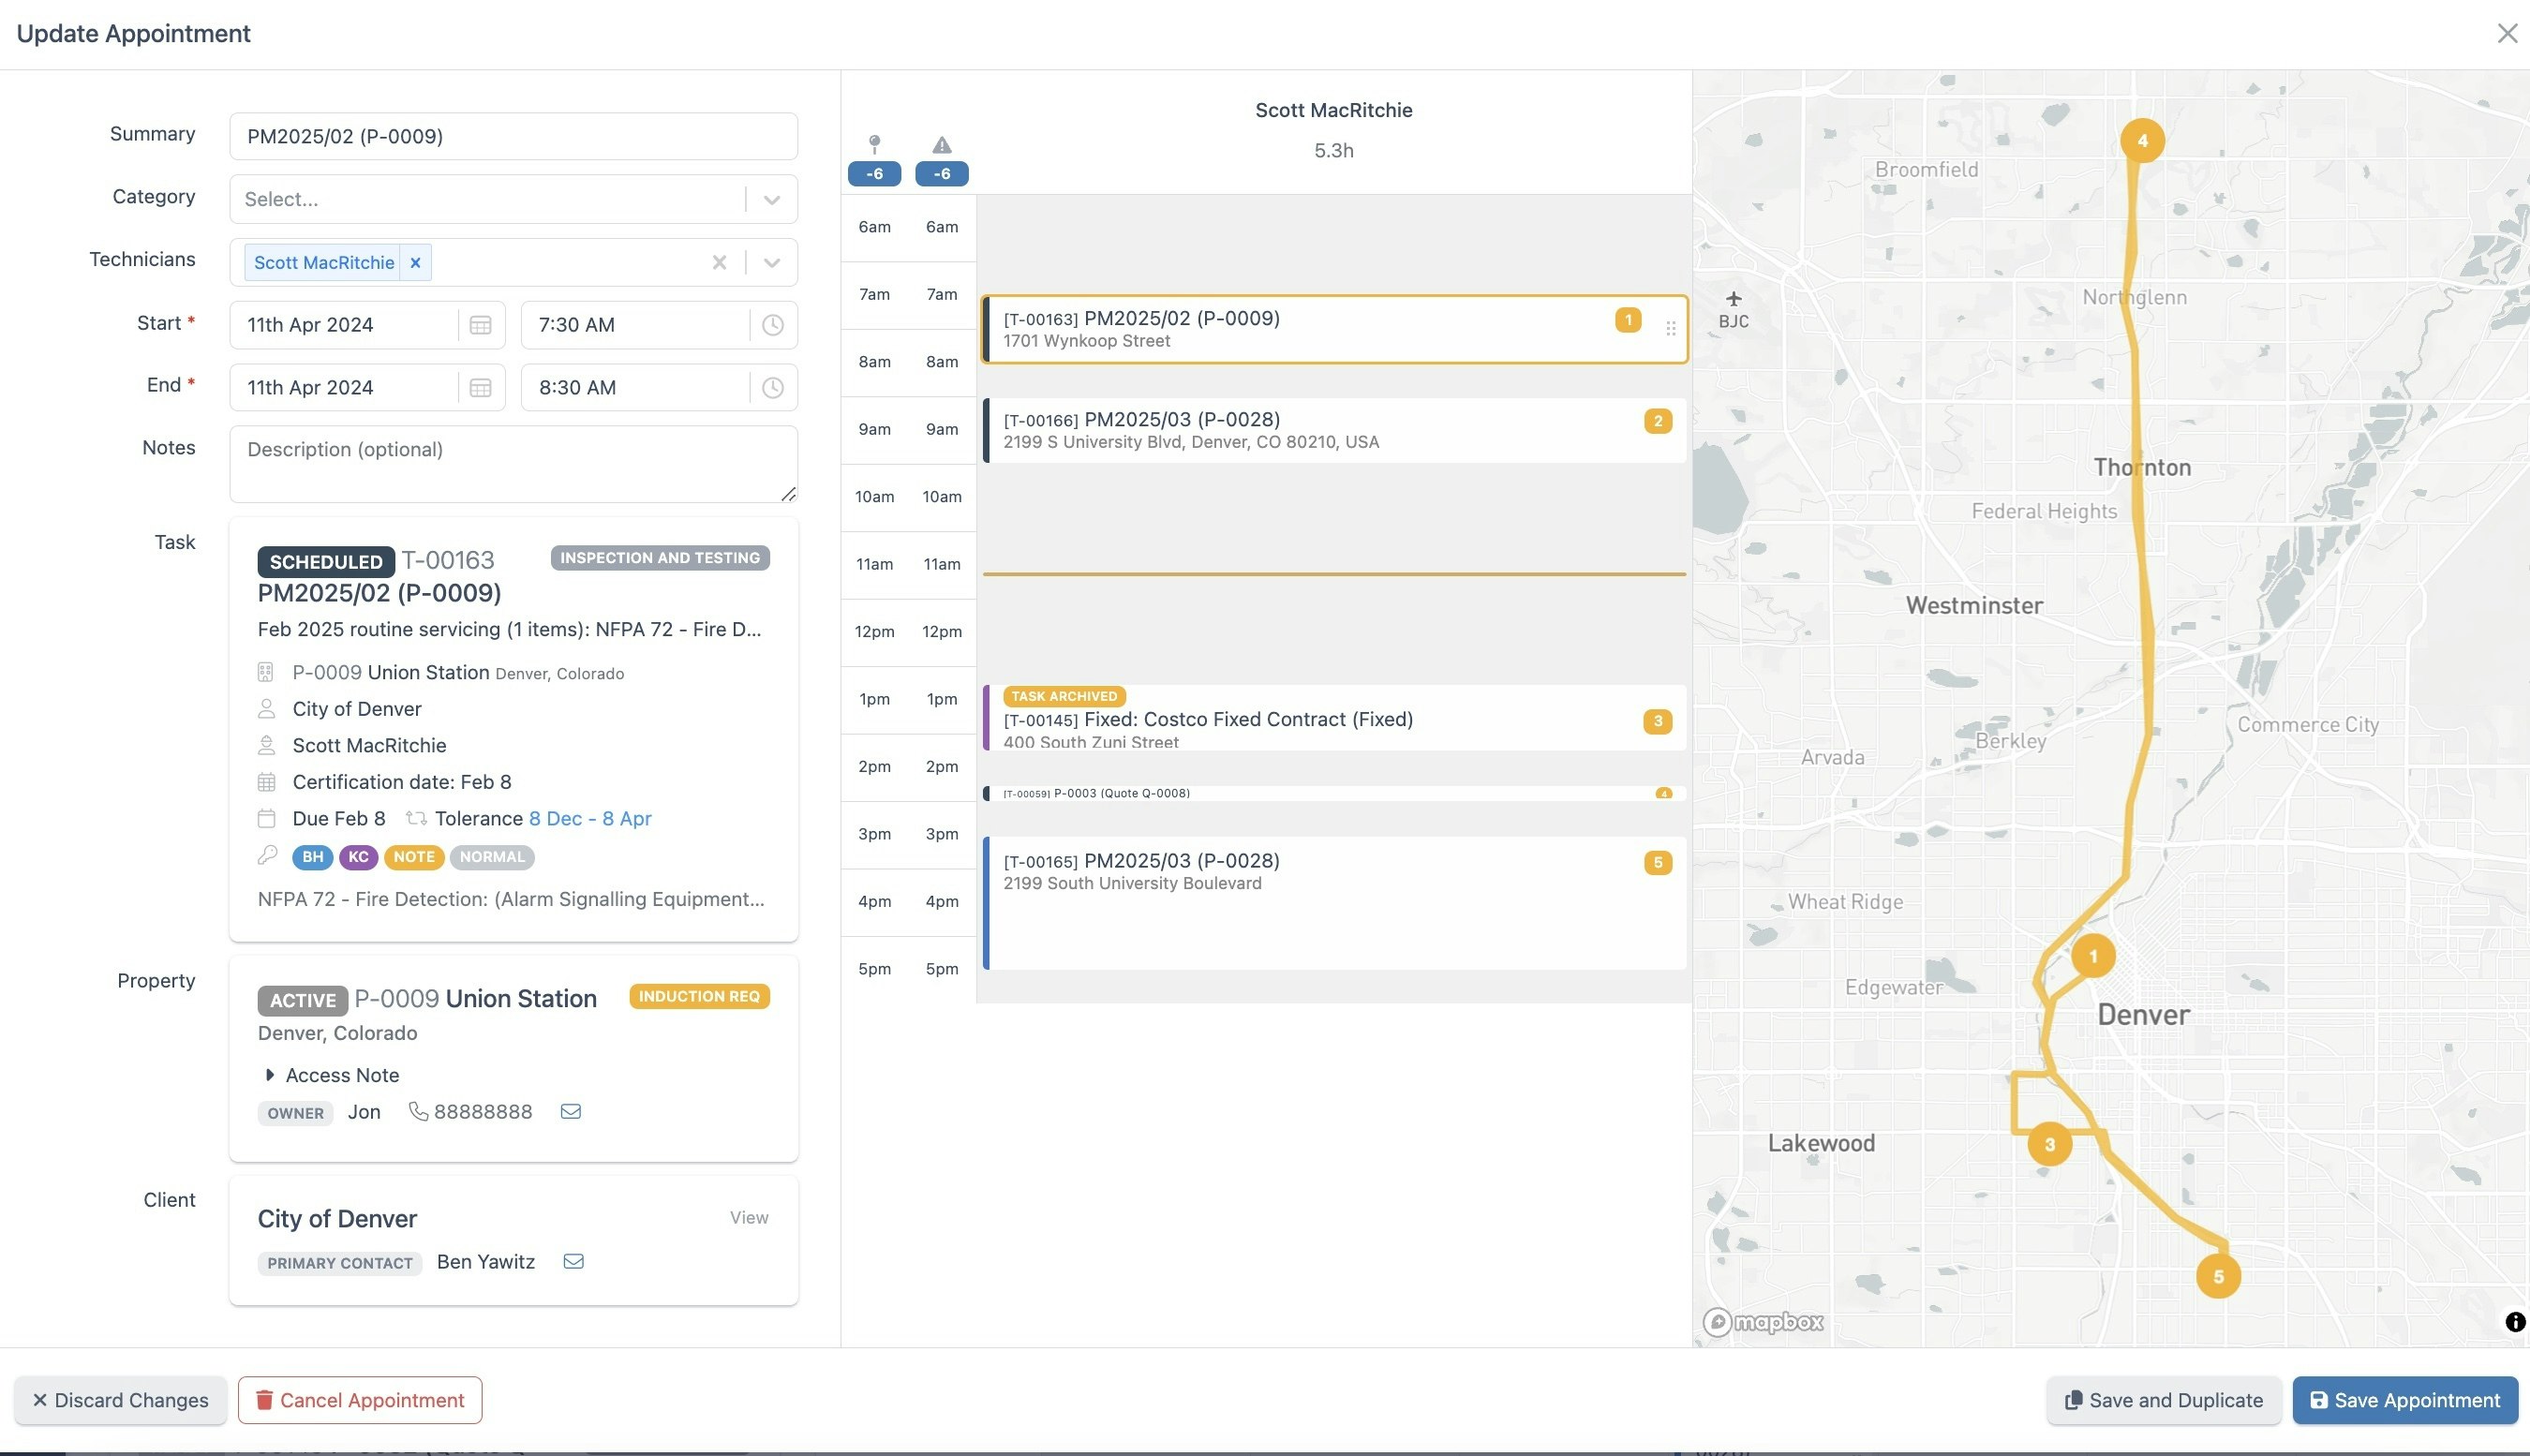Viewport: 2530px width, 1456px height.
Task: Click Save and Duplicate button
Action: (2163, 1400)
